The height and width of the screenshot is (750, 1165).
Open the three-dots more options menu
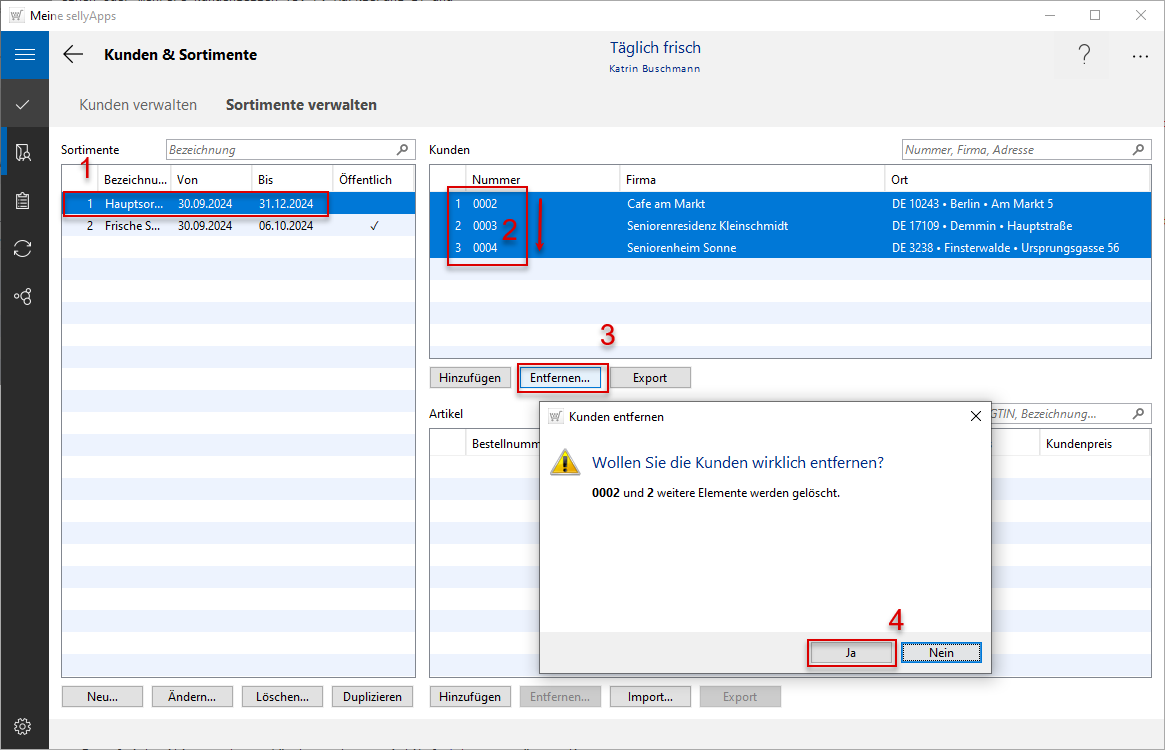(1140, 56)
